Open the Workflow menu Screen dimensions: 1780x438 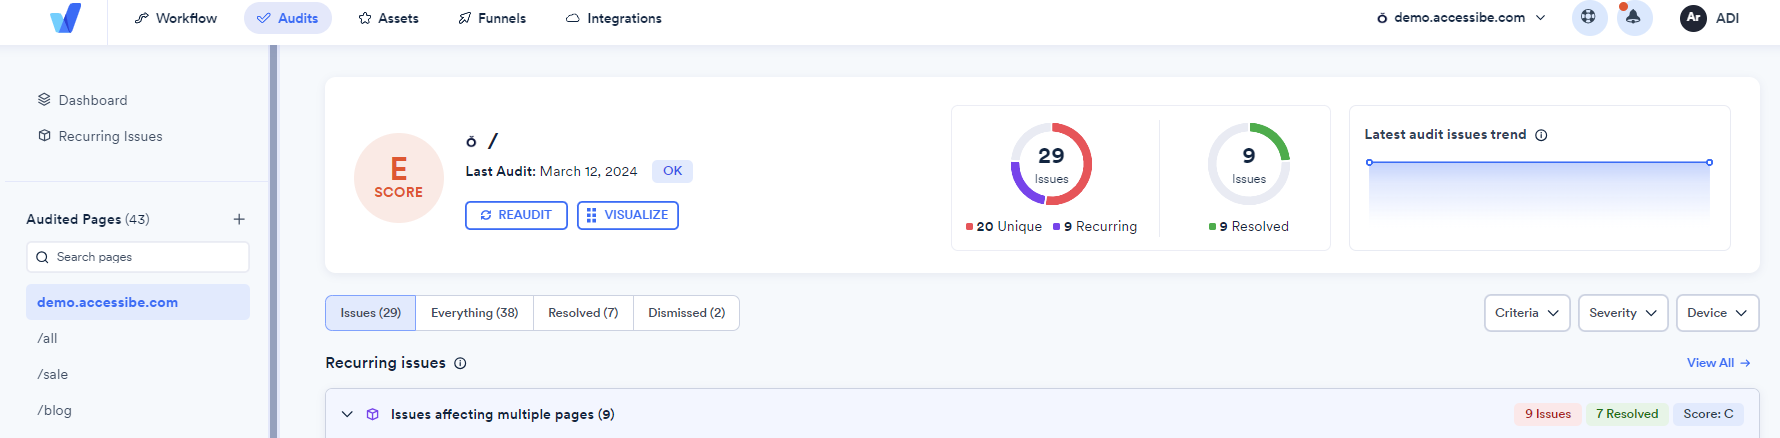[176, 18]
